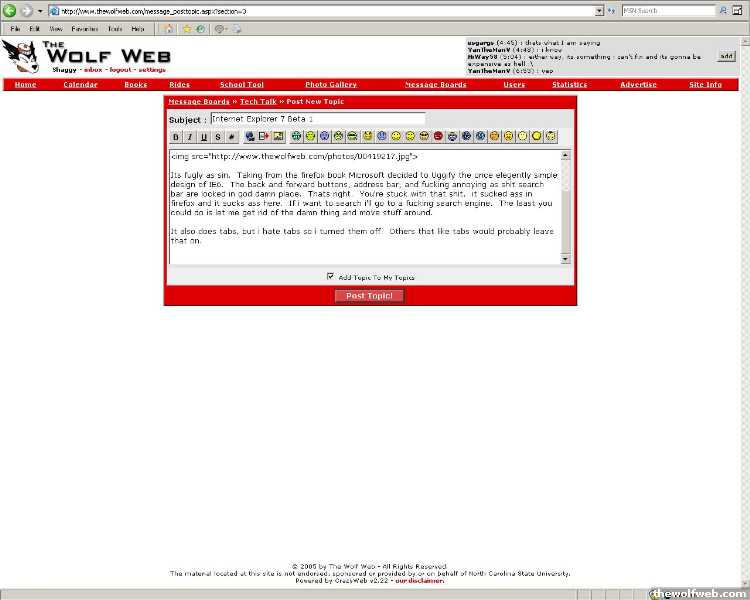Insert image using the picture icon
The width and height of the screenshot is (750, 600).
[279, 136]
